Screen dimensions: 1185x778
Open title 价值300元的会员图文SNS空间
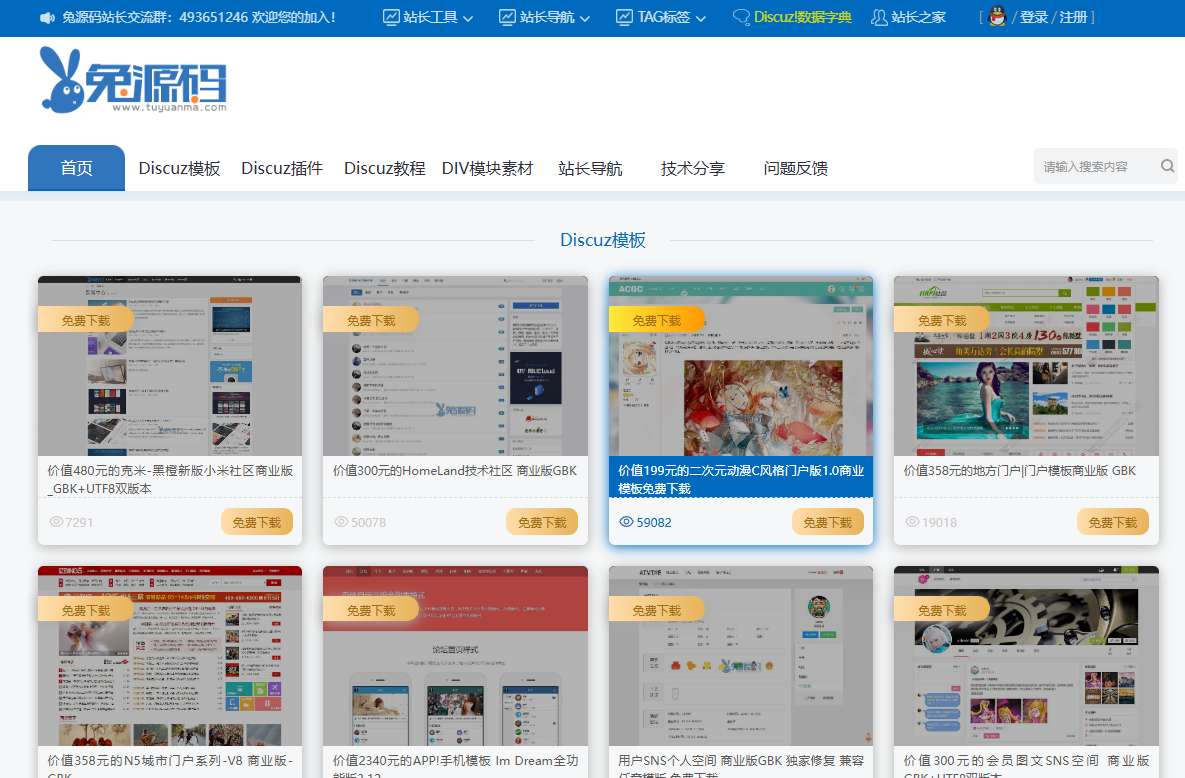coord(1026,765)
